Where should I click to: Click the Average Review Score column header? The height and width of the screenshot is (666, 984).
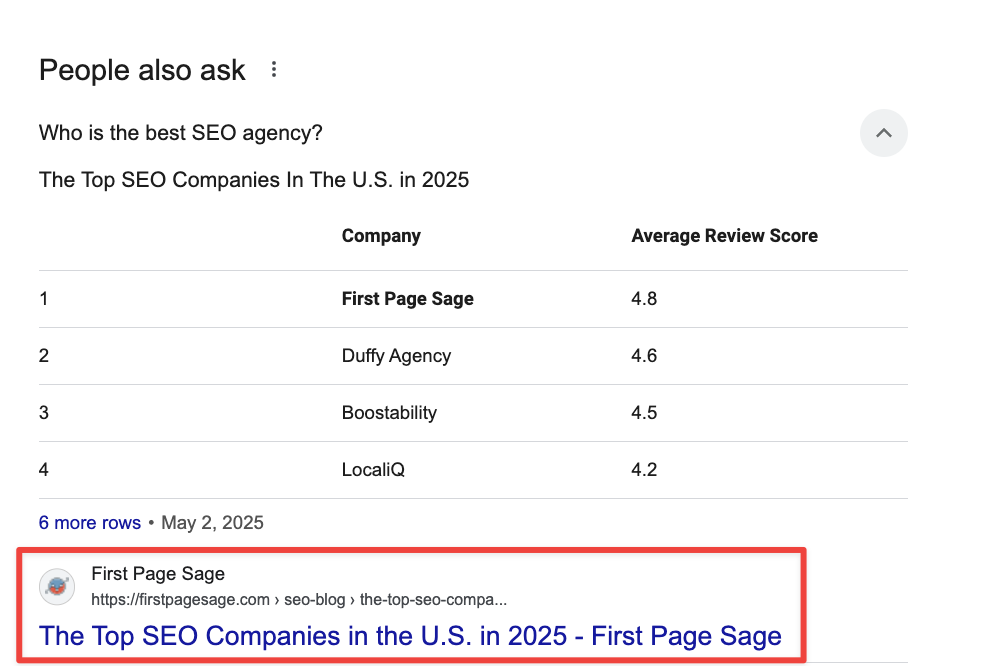[x=724, y=236]
